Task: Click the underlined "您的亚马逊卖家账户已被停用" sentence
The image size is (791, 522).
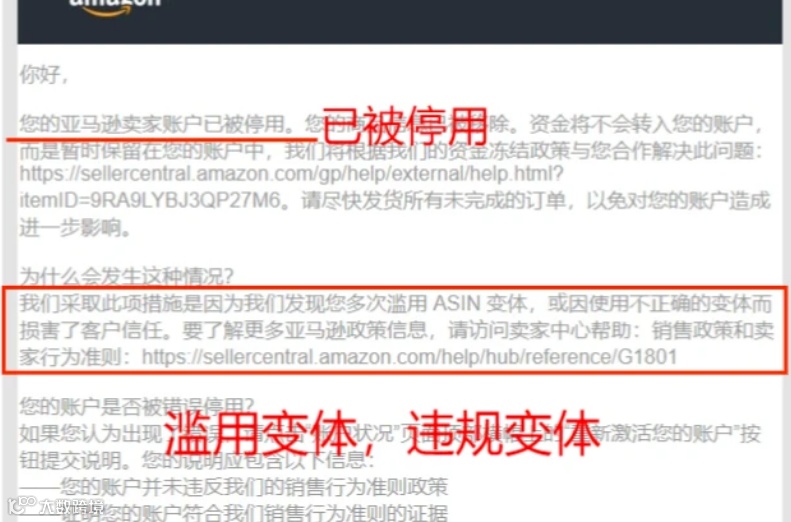Action: [156, 124]
